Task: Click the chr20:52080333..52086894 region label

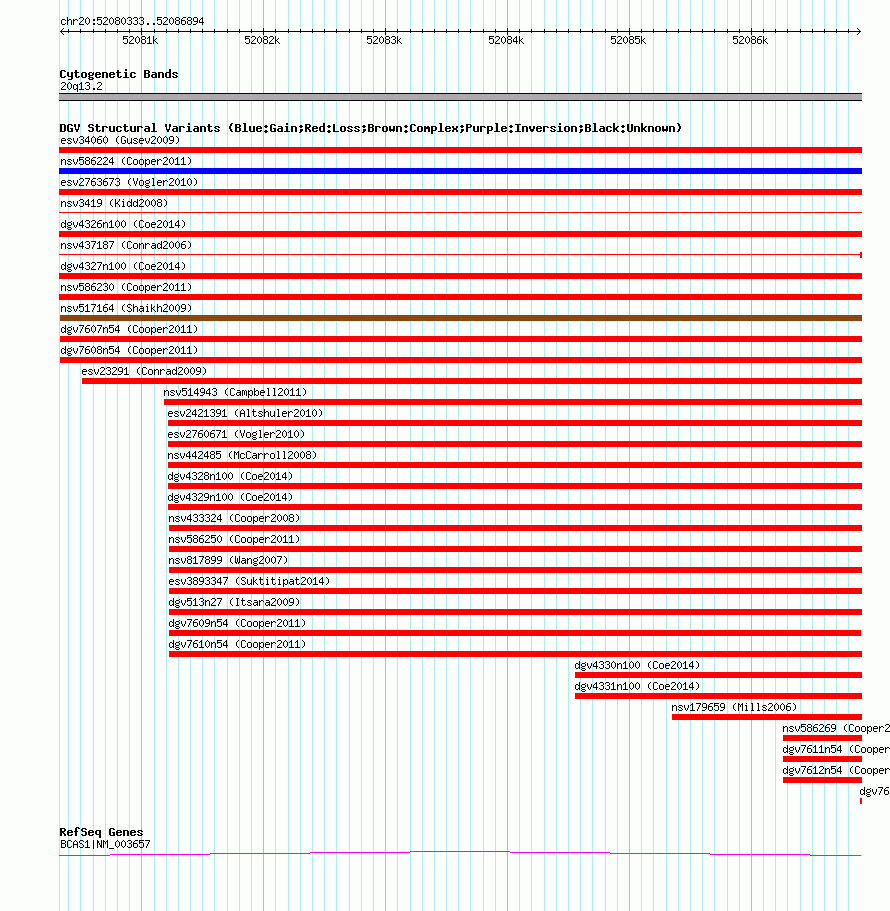Action: [132, 21]
